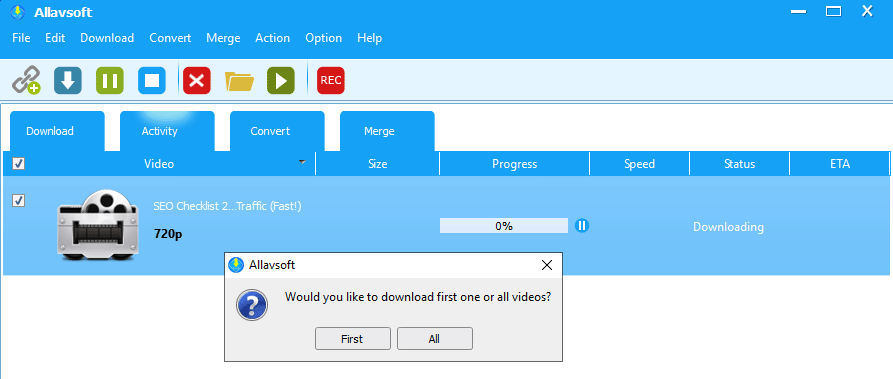Screen dimensions: 893x379
Task: Click the Status column header
Action: 739,164
